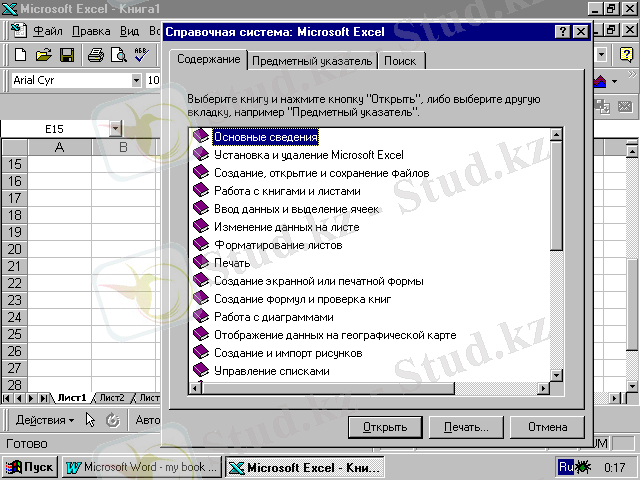
Task: Open the Действия drawing menu dropdown
Action: [45, 420]
